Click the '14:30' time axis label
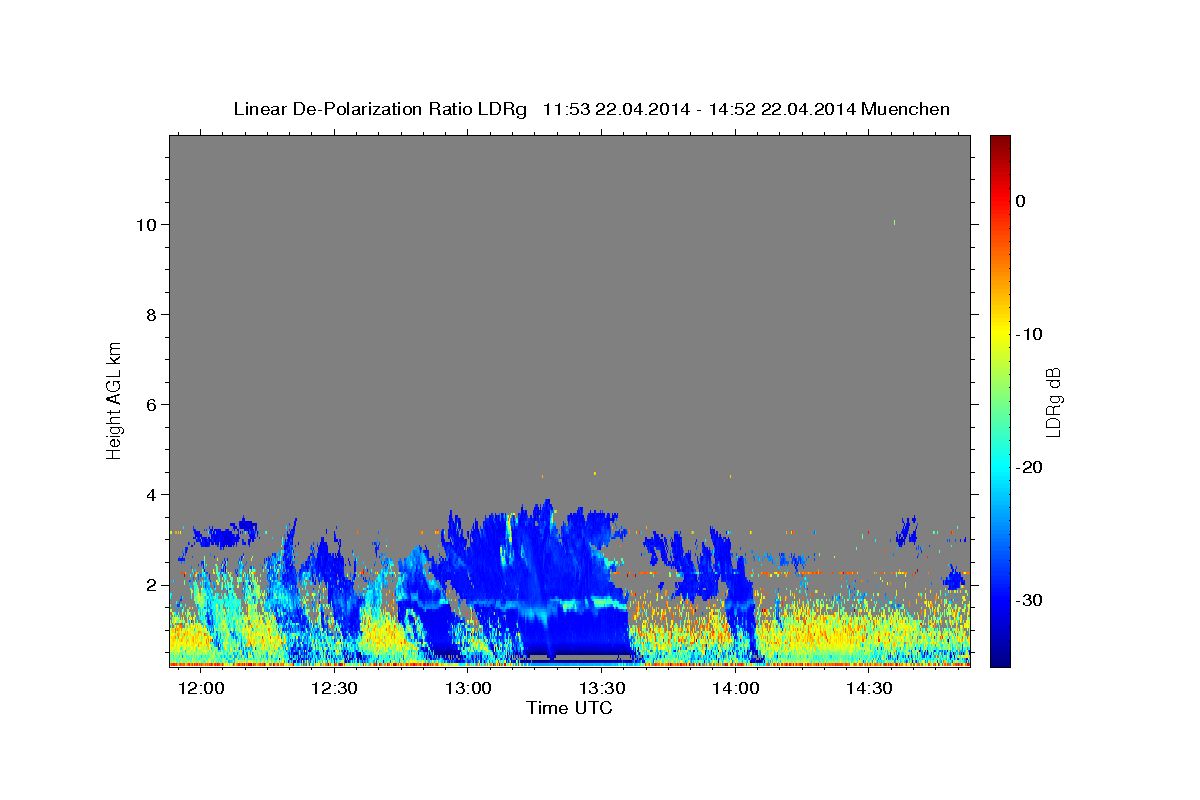 coord(870,689)
